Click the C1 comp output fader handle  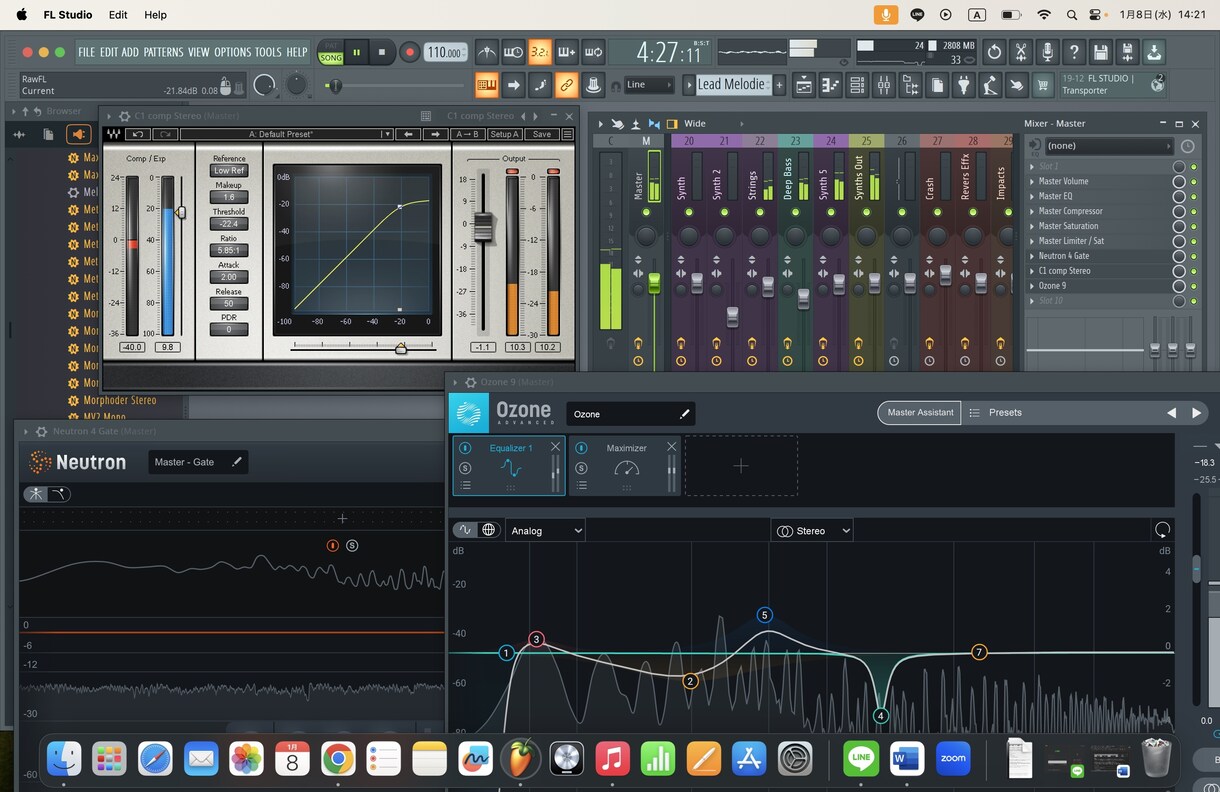(484, 228)
